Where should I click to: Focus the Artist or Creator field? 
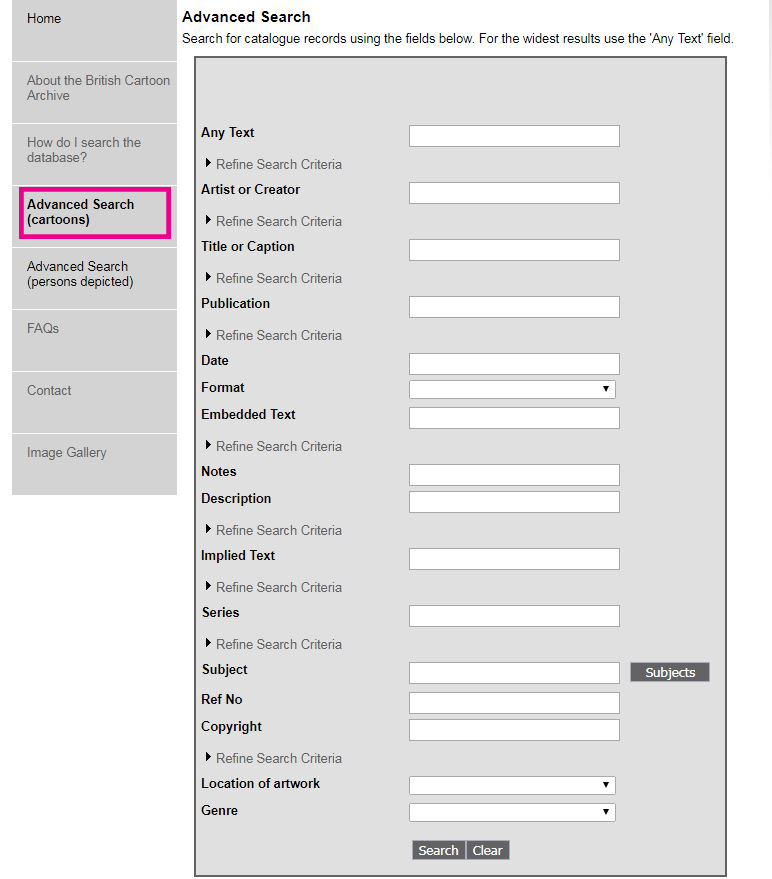pos(514,193)
